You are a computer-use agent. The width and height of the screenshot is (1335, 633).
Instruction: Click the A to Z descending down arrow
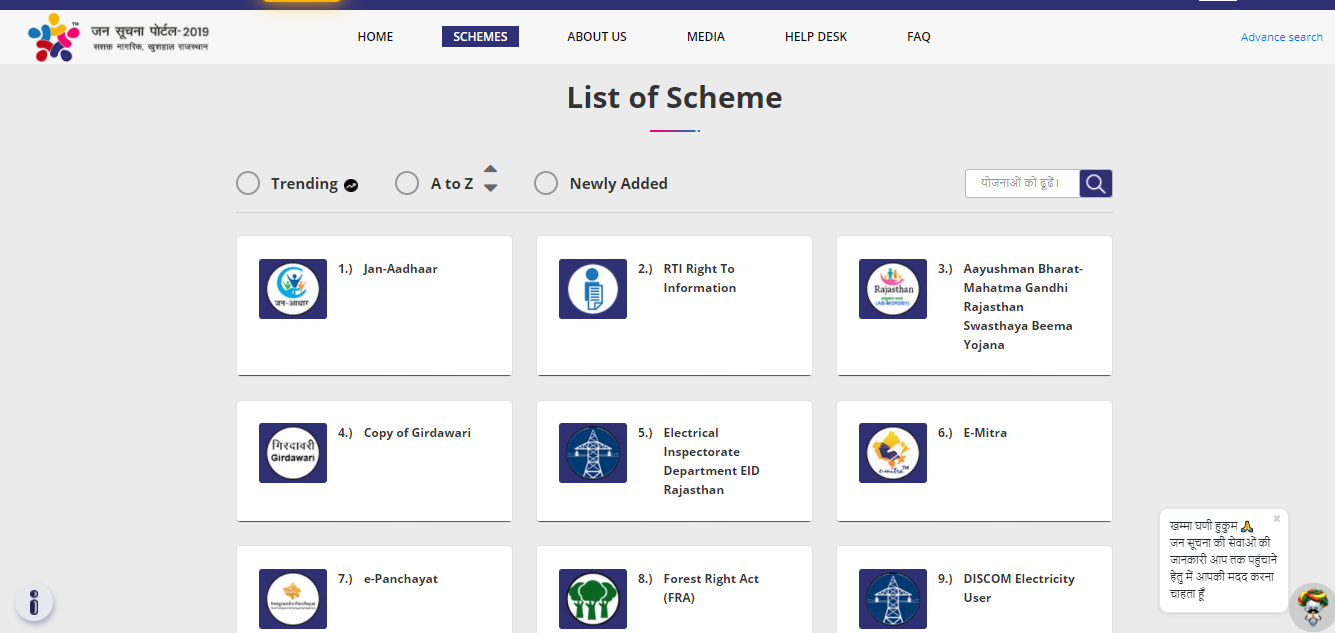tap(490, 188)
